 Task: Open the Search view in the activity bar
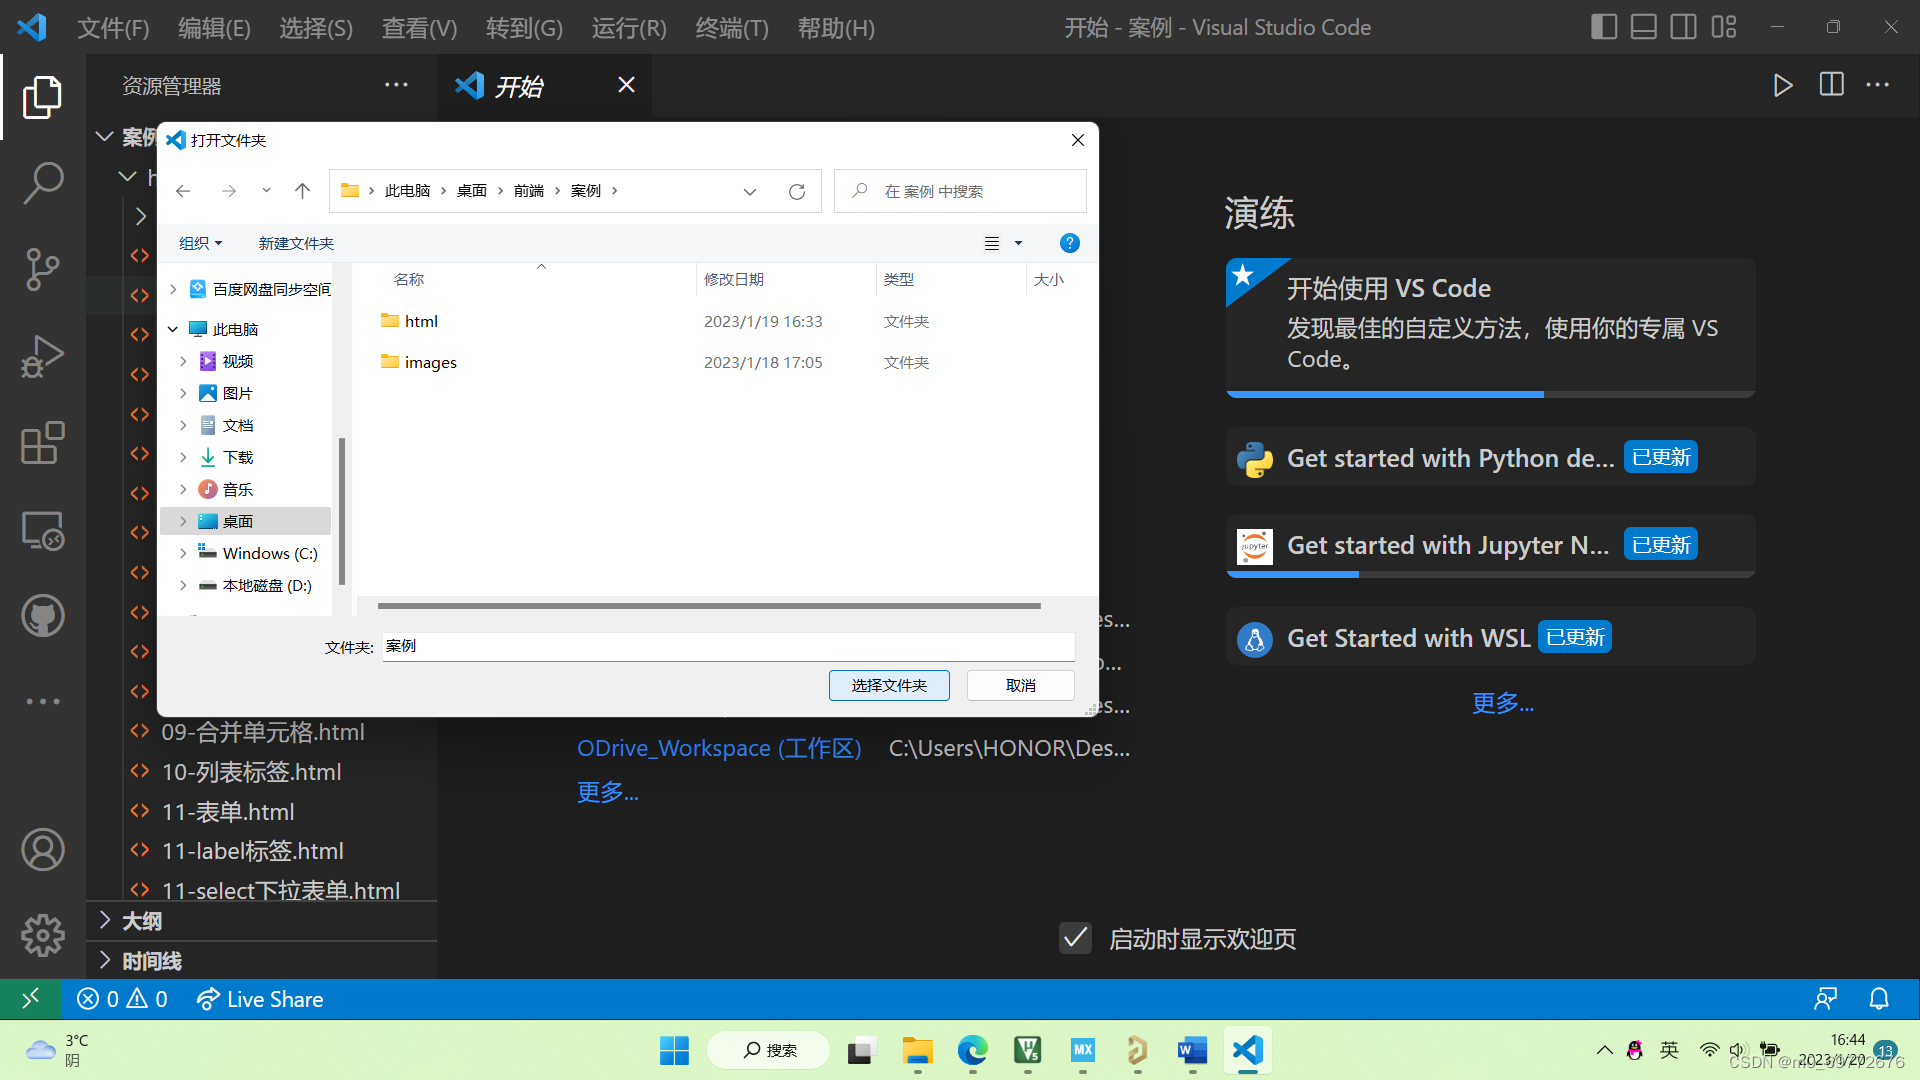coord(42,183)
